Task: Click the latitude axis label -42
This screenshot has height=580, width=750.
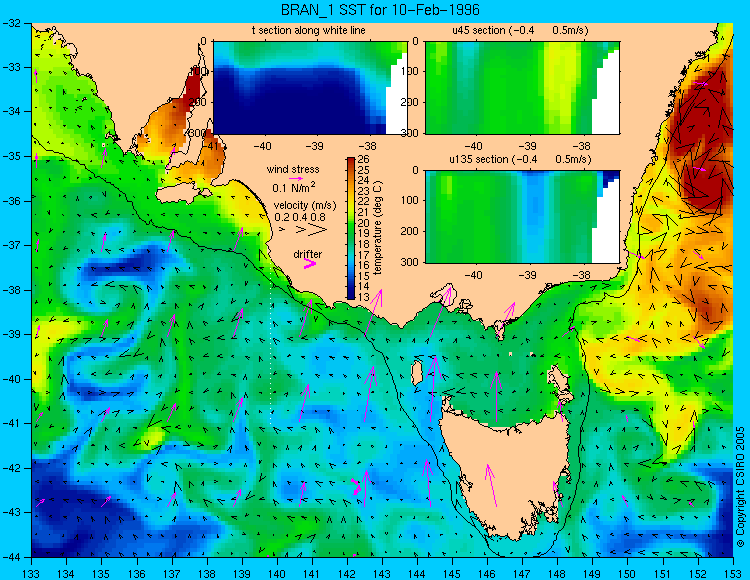Action: pyautogui.click(x=12, y=468)
